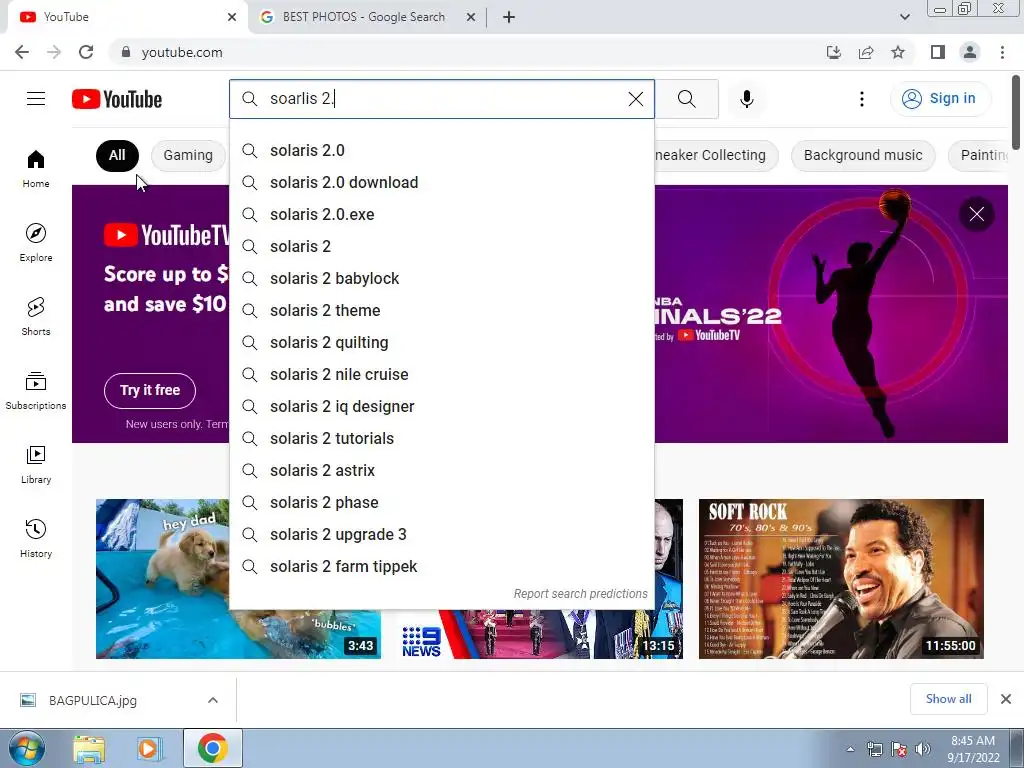Open Shorts in the sidebar
Screen dimensions: 1024x768
(x=36, y=316)
